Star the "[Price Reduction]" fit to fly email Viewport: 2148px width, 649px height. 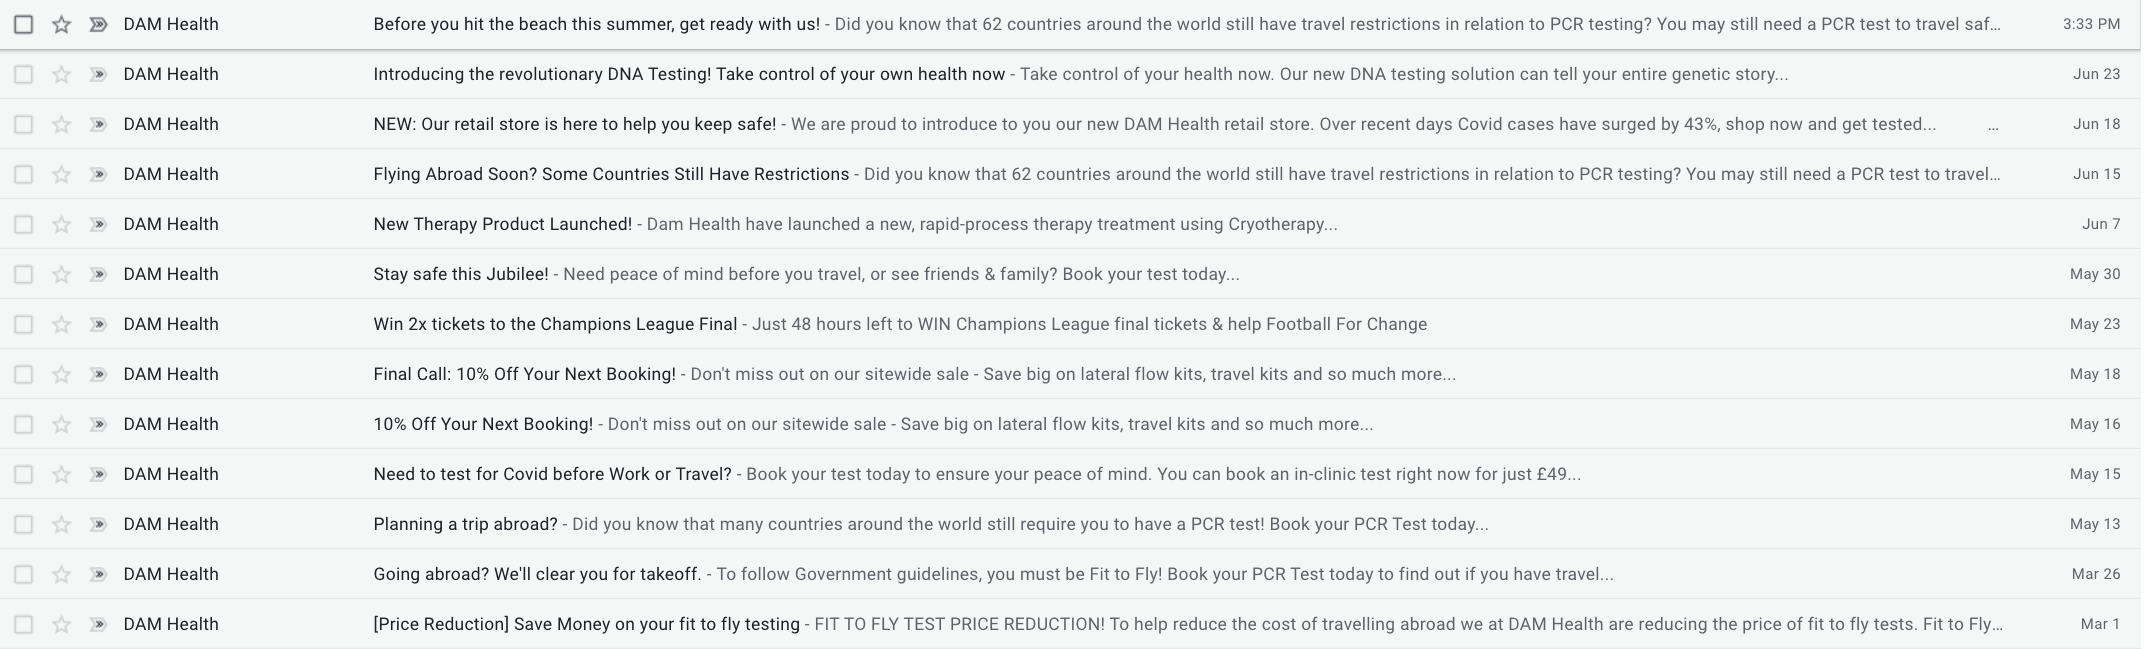(x=61, y=624)
